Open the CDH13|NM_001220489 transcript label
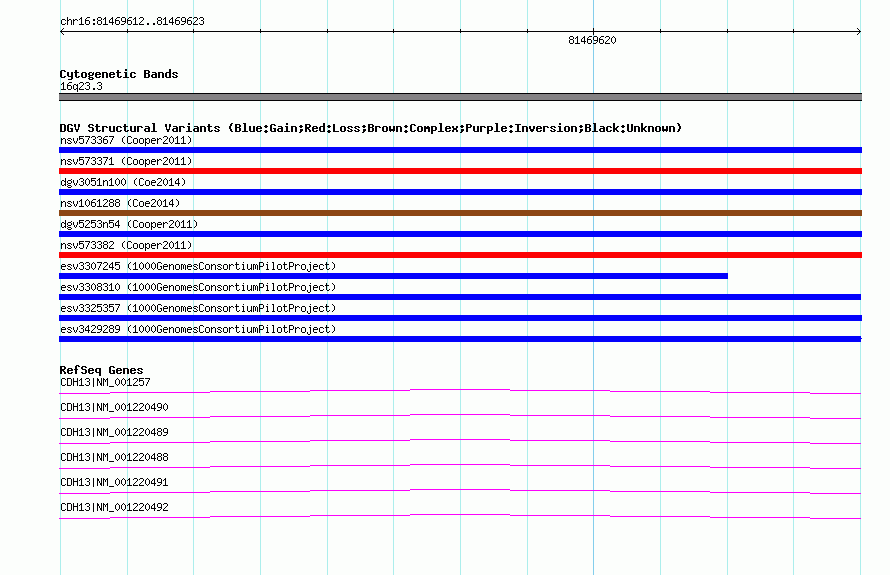This screenshot has width=890, height=575. pyautogui.click(x=114, y=433)
